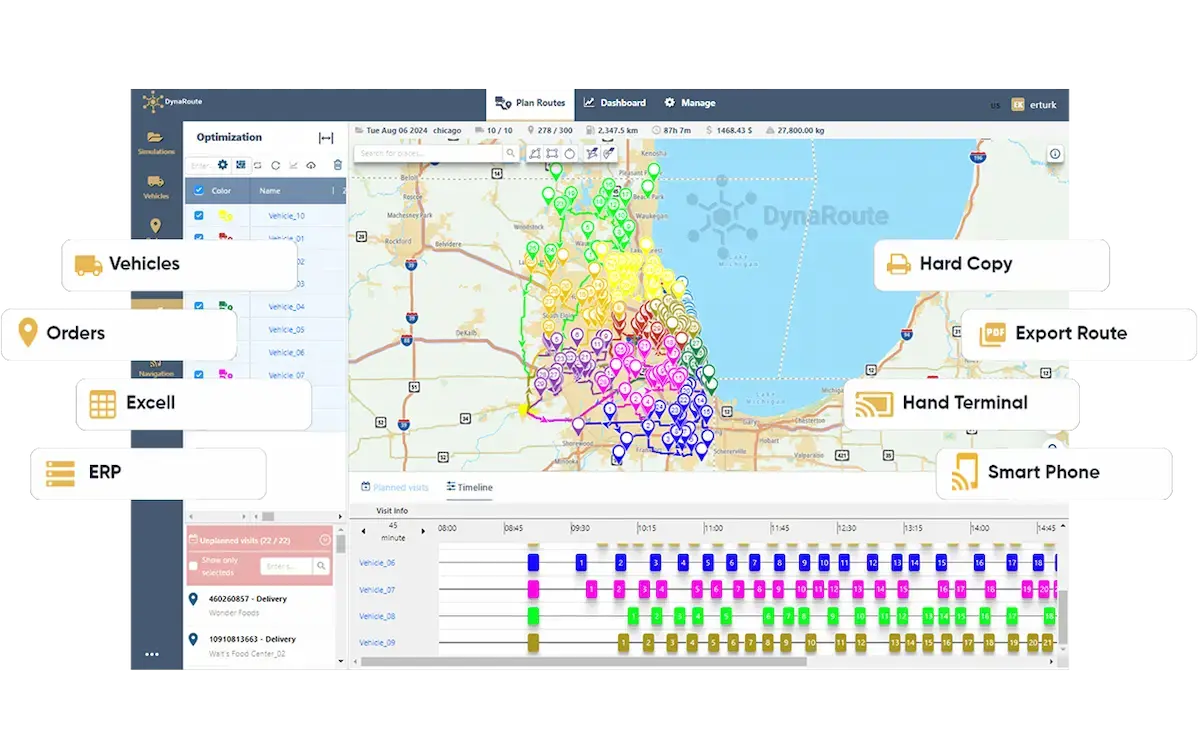
Task: Toggle the Vehicle_04 checkbox
Action: pos(199,307)
